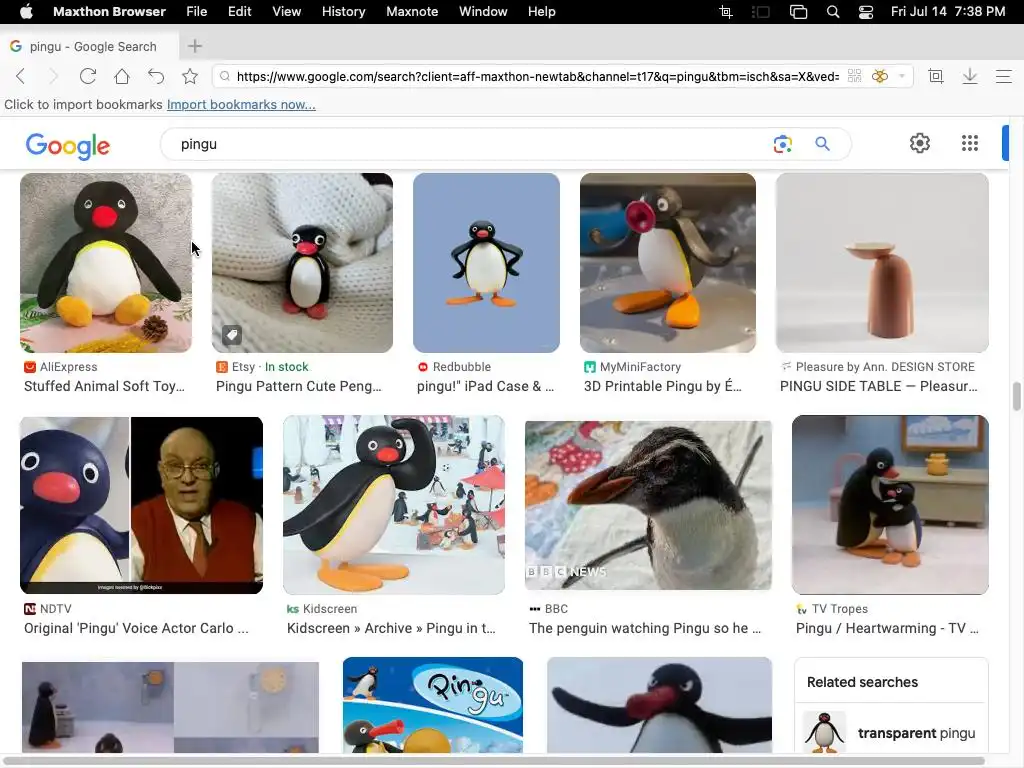Open the History menu

tap(344, 12)
